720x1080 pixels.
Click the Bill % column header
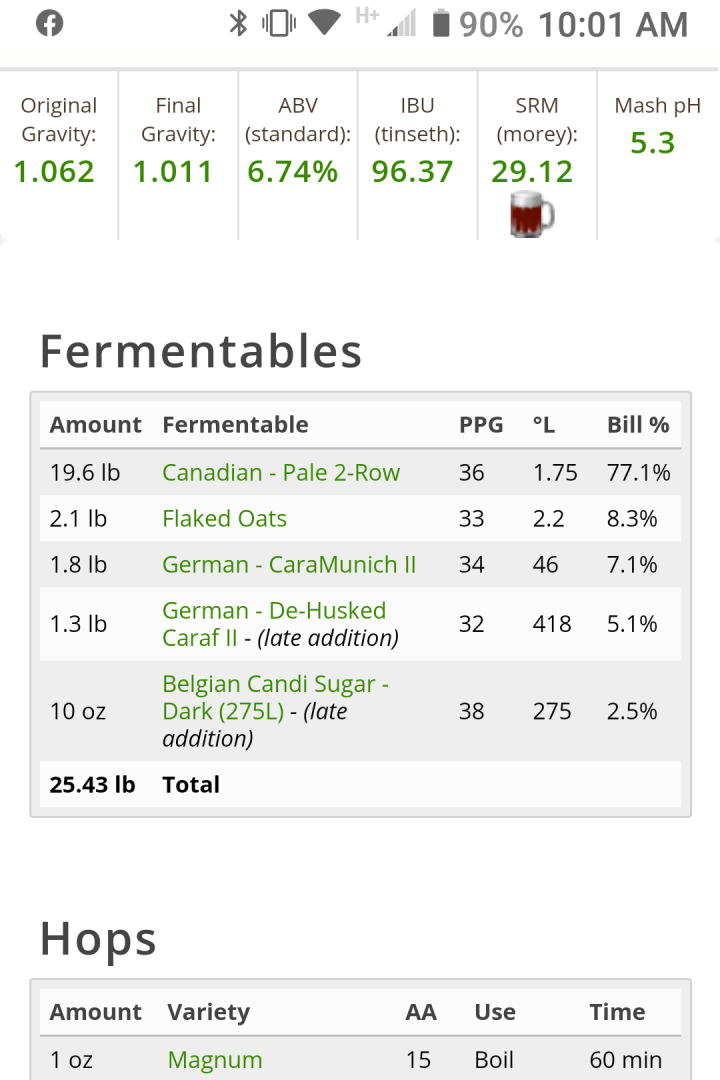[638, 425]
